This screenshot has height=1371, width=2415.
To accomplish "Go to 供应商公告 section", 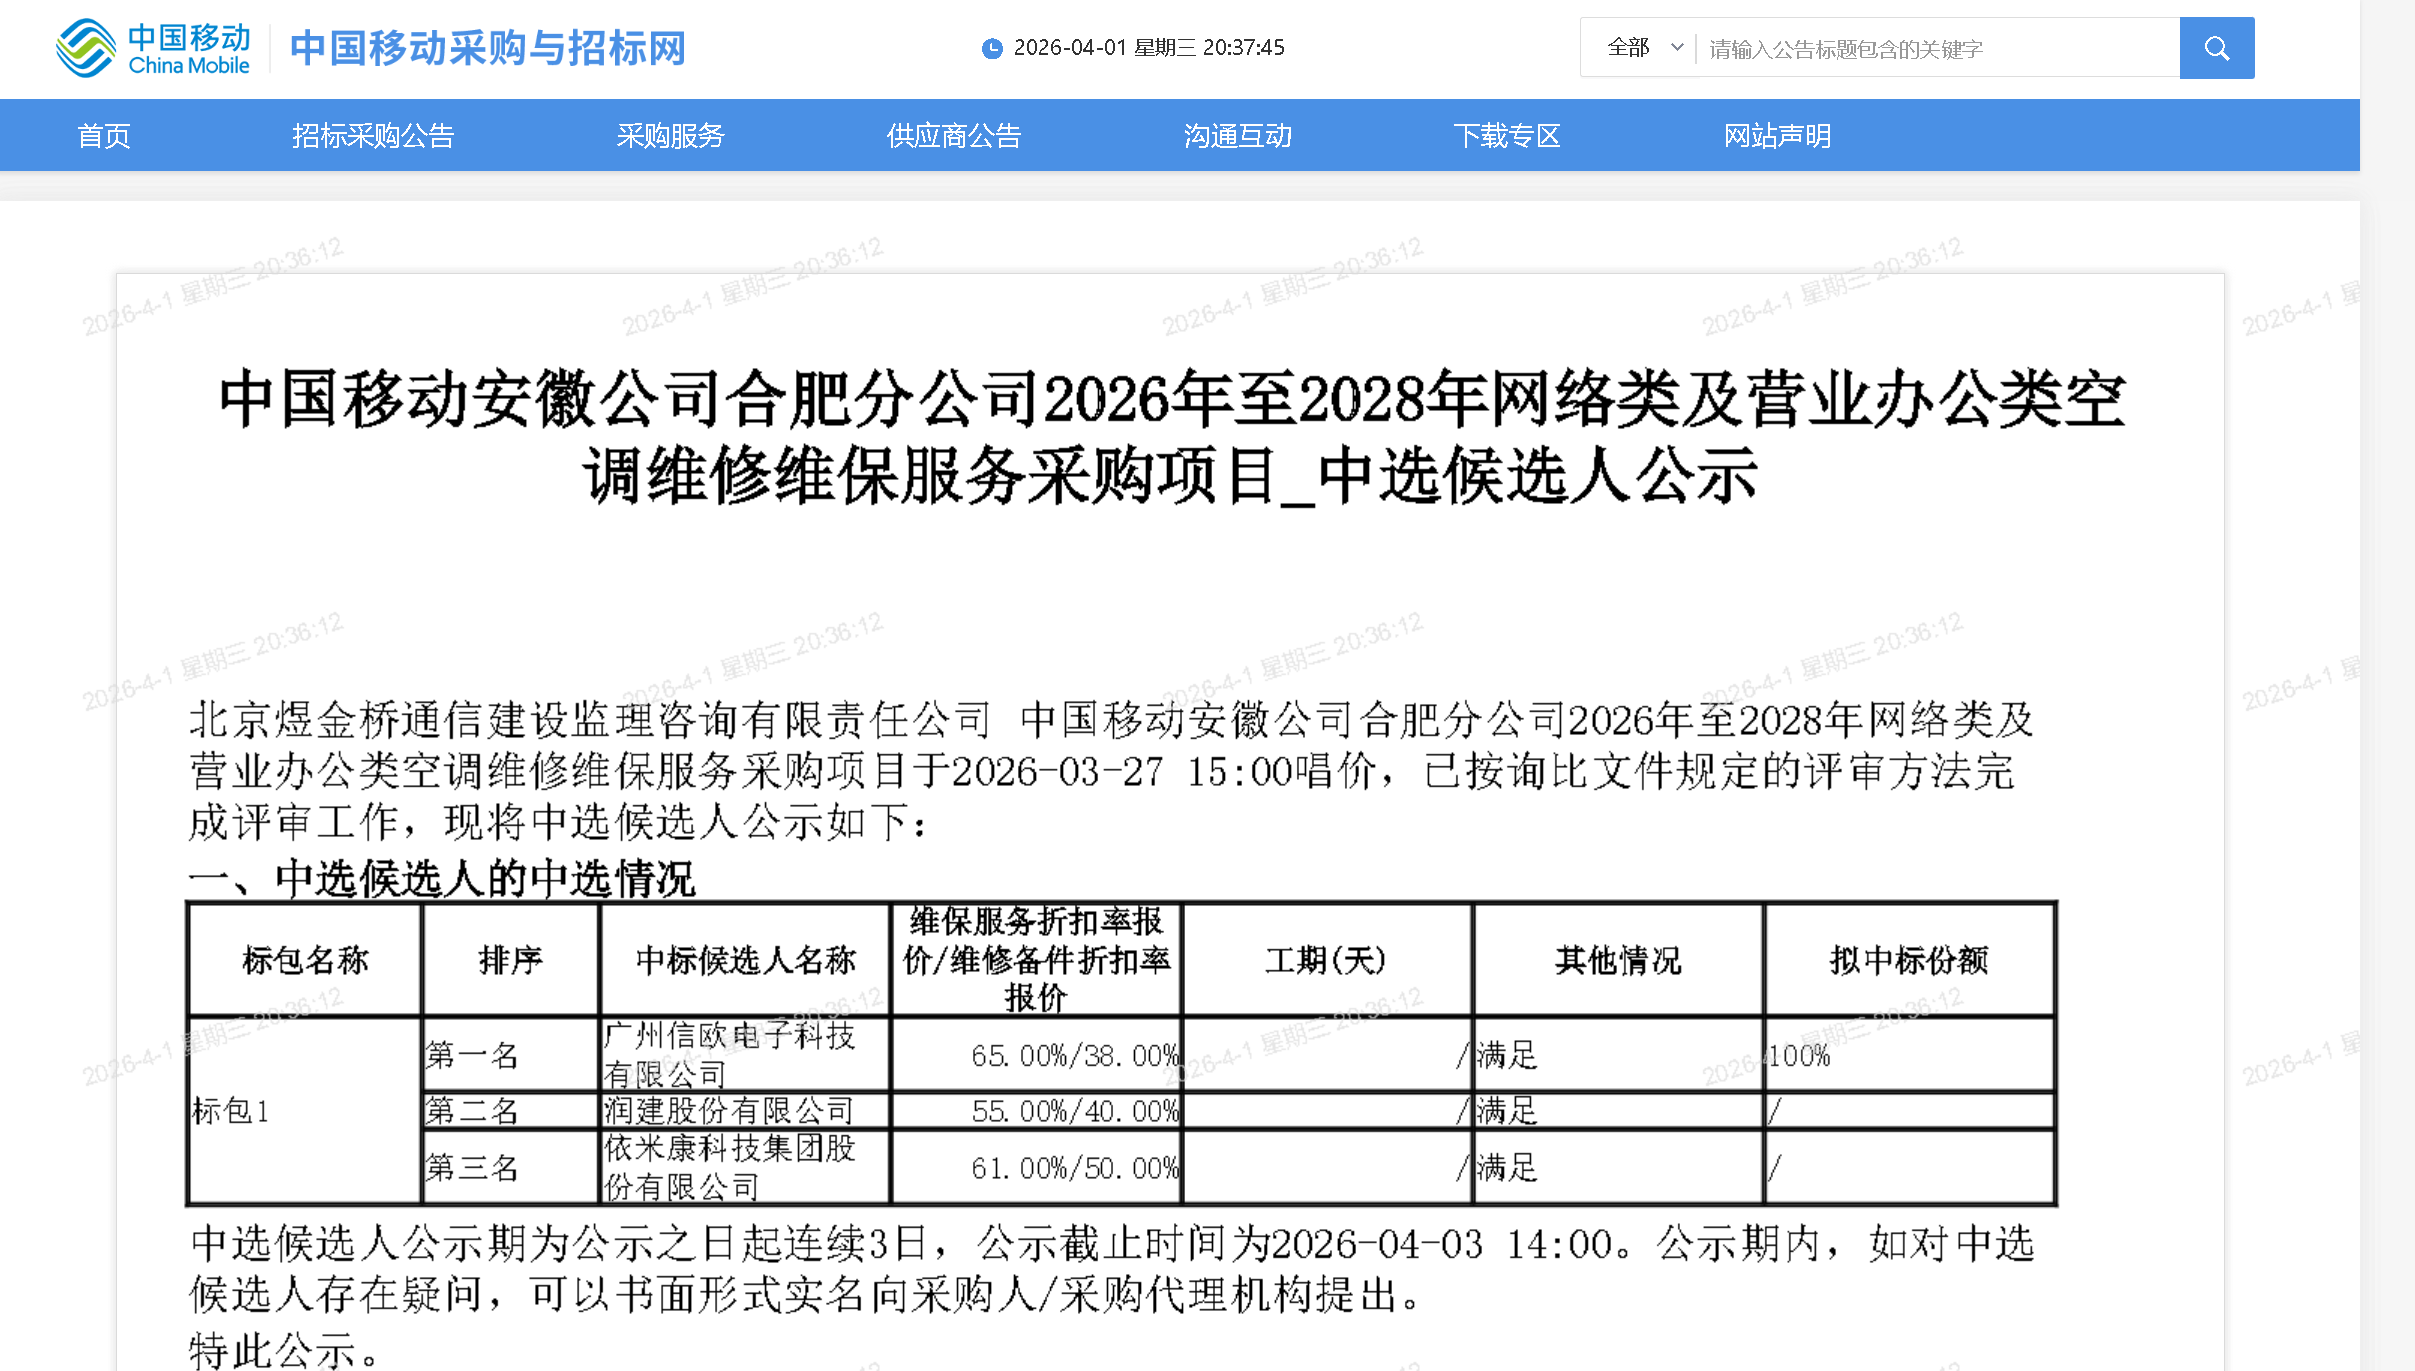I will click(953, 136).
